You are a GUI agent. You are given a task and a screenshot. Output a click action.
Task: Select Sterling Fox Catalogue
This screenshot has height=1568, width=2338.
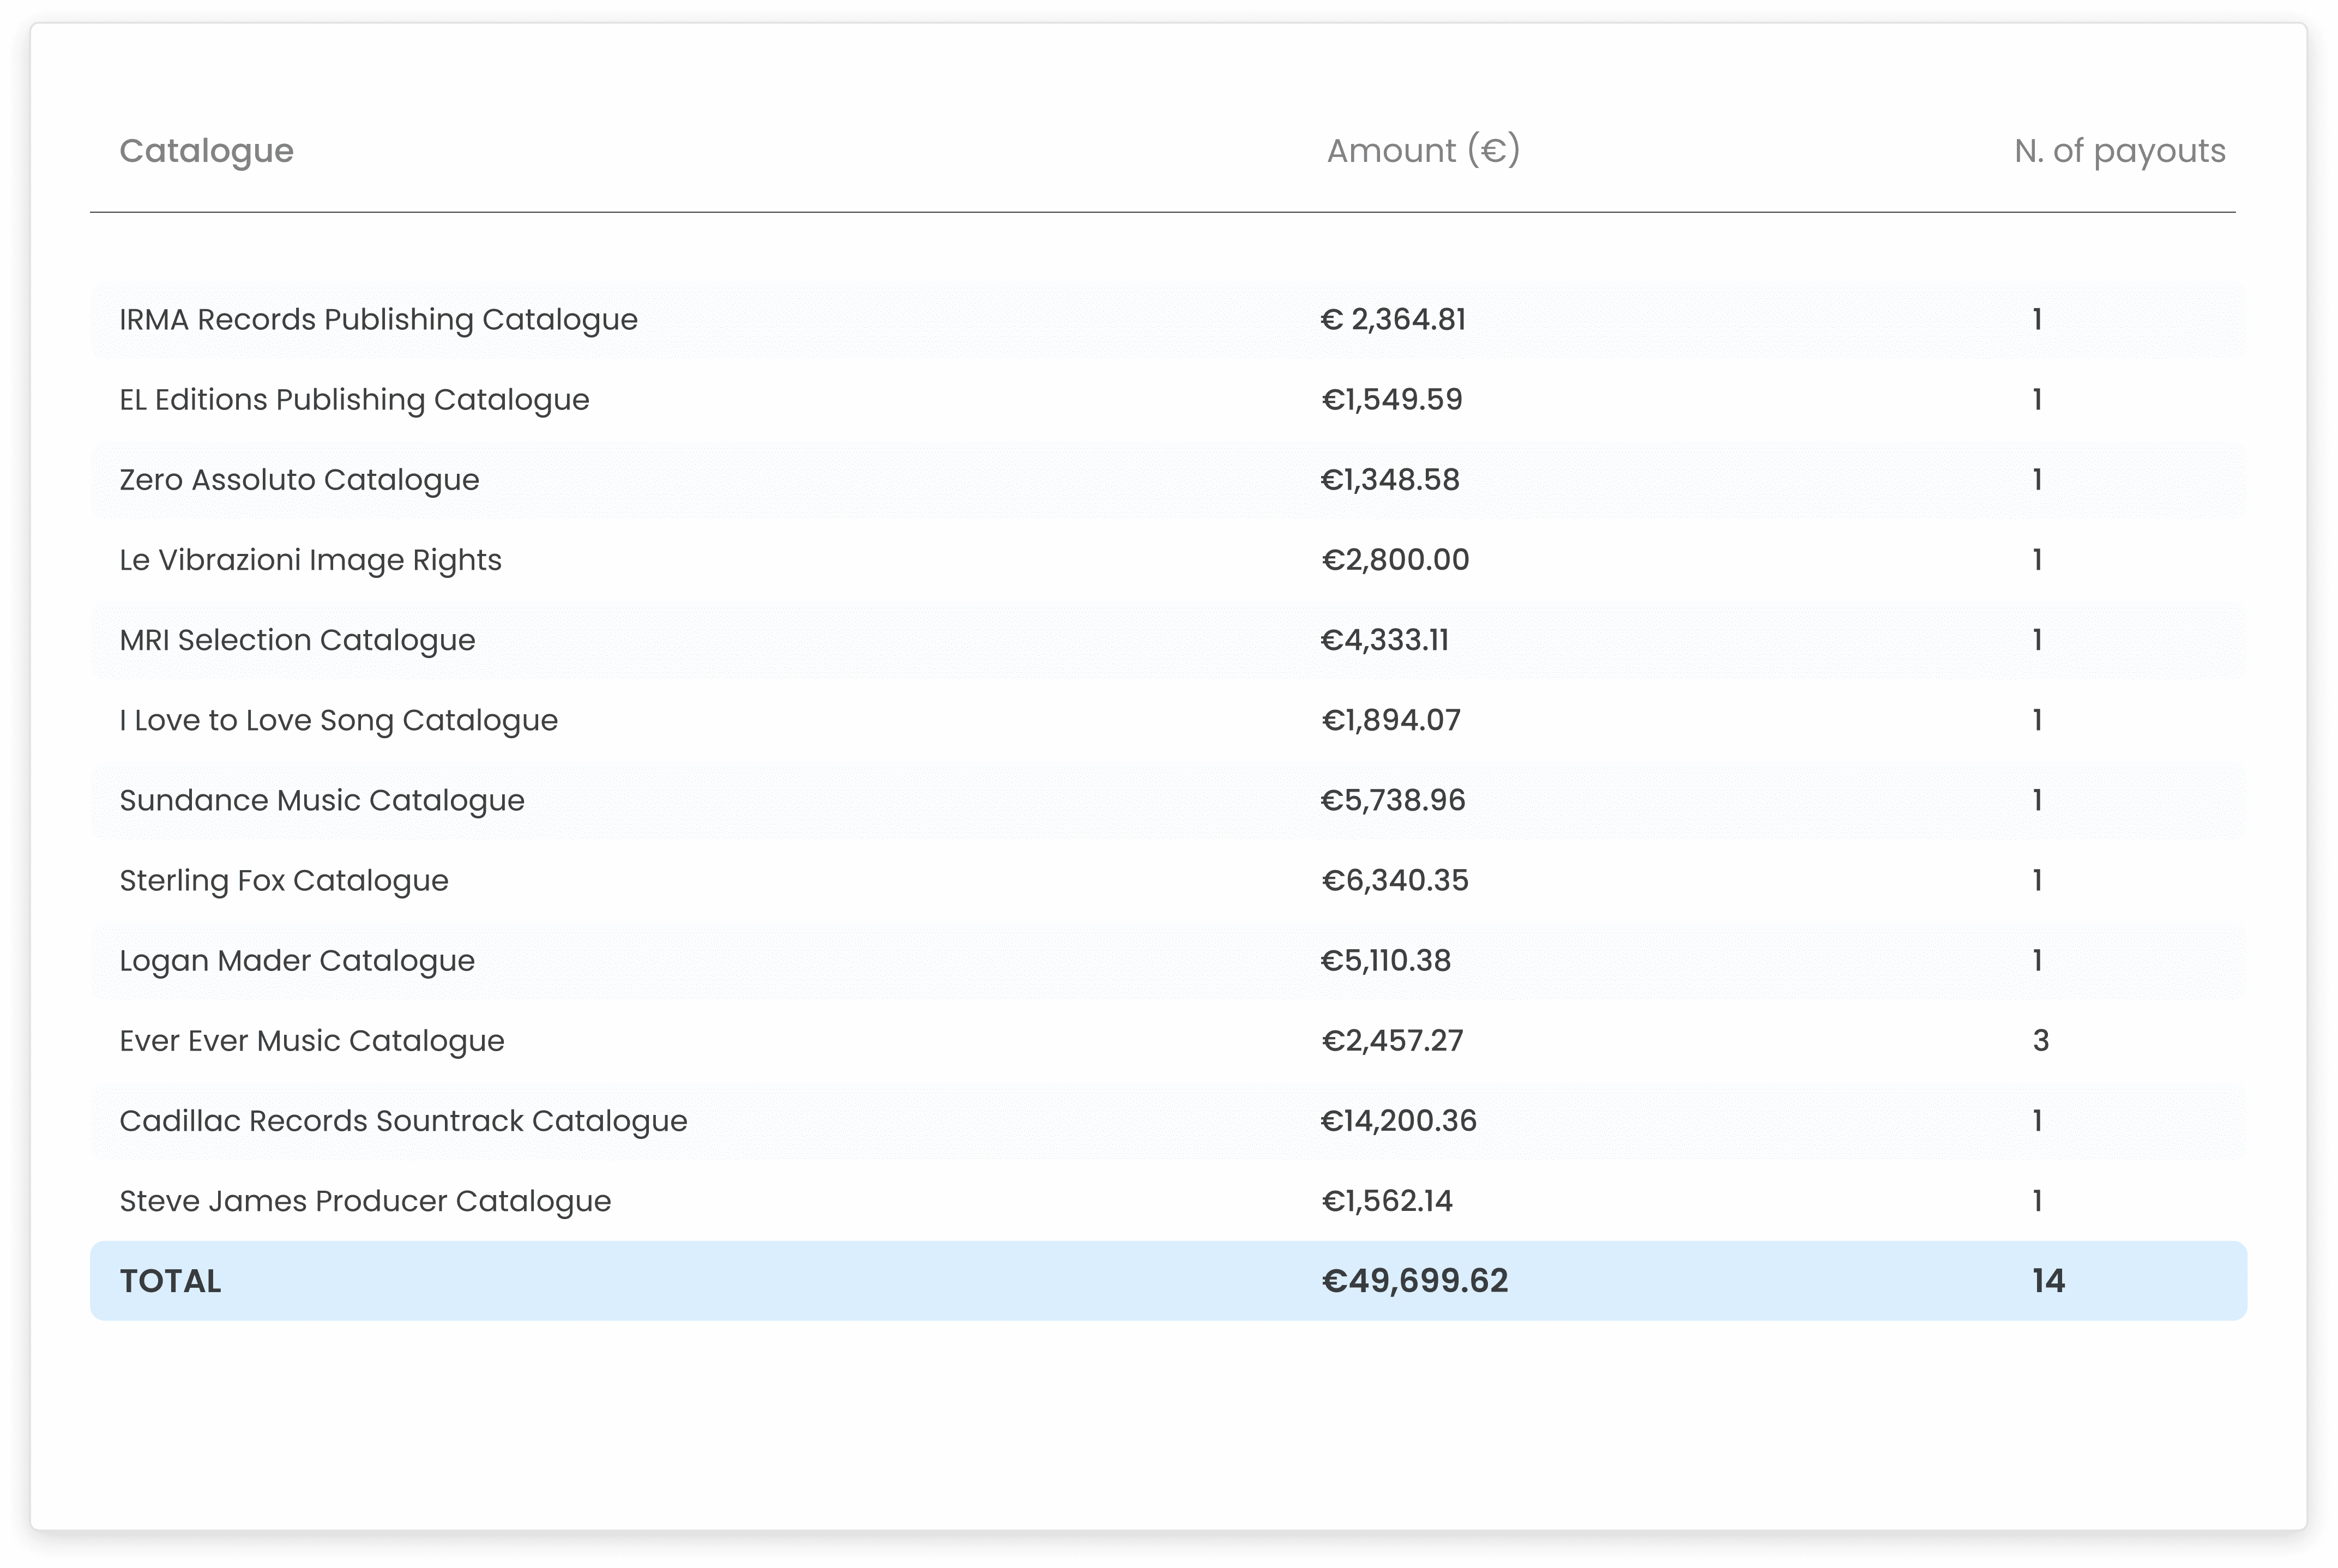point(284,880)
